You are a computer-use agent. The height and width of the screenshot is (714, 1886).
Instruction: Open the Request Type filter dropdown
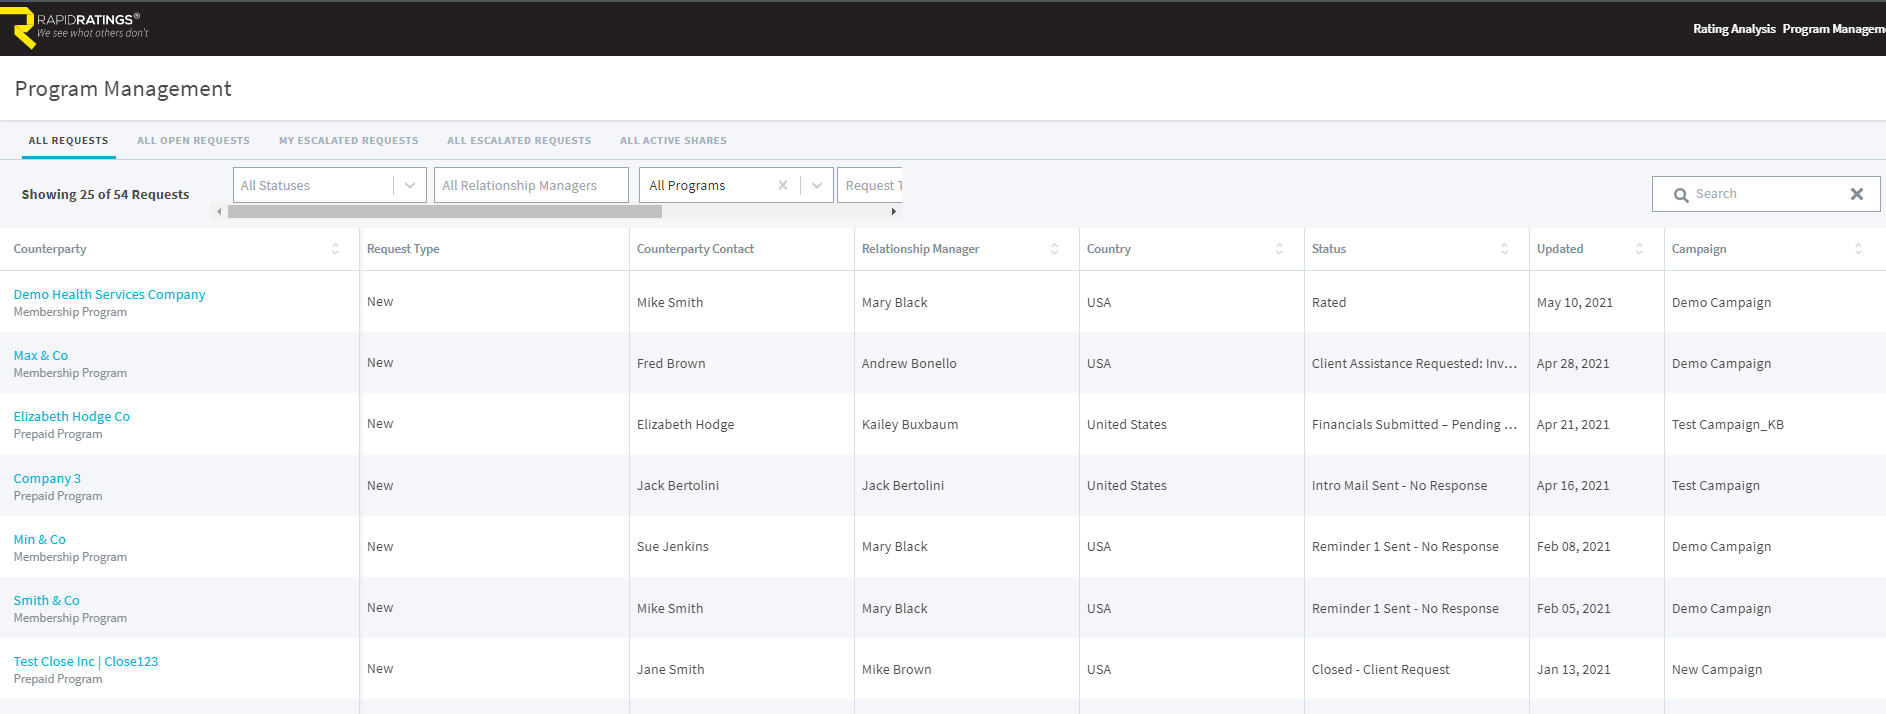coord(870,185)
